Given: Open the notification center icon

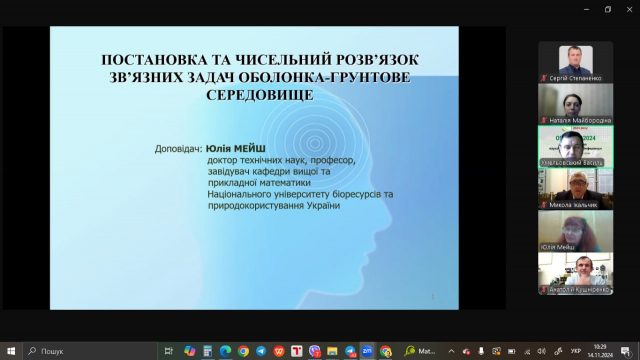Looking at the screenshot, I should pos(626,351).
